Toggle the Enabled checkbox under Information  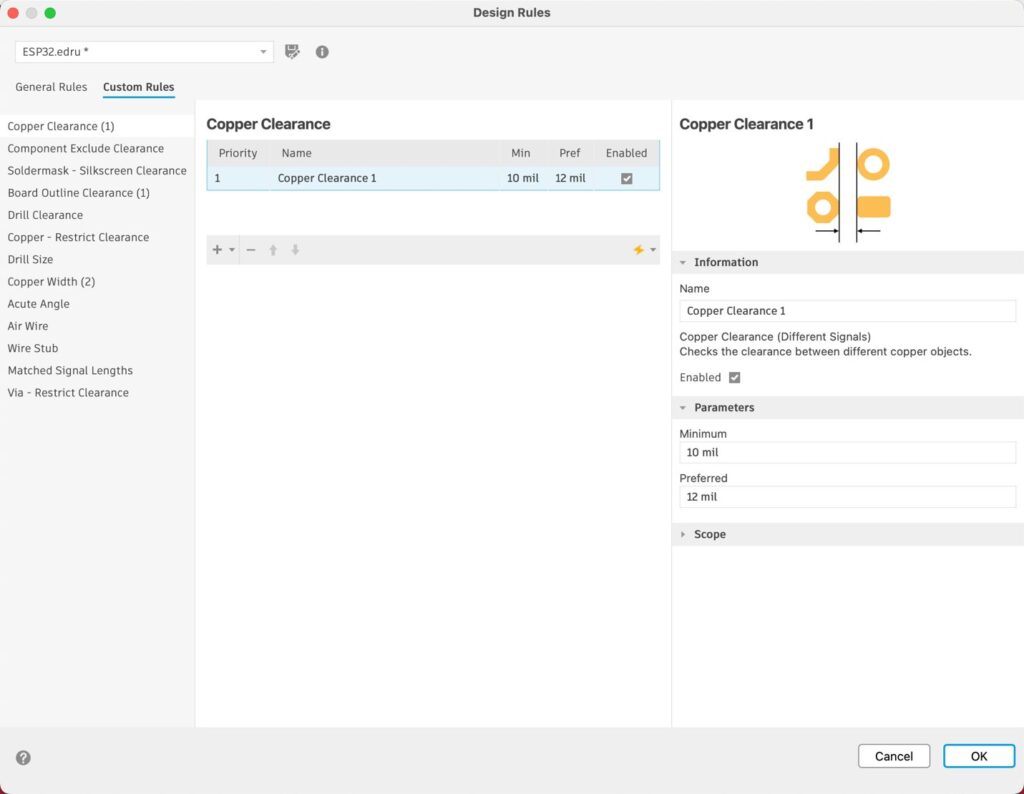pyautogui.click(x=734, y=377)
